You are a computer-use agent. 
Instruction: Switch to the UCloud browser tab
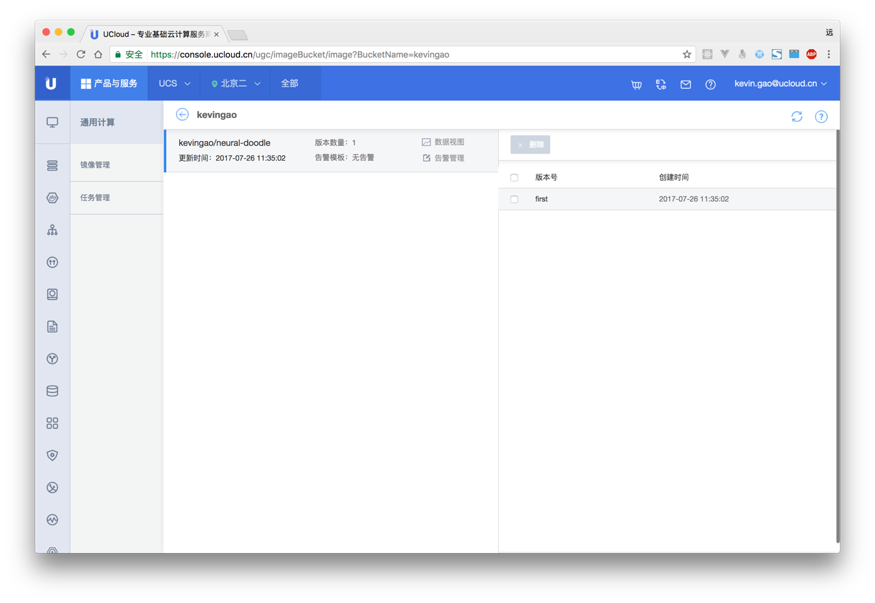[x=153, y=34]
